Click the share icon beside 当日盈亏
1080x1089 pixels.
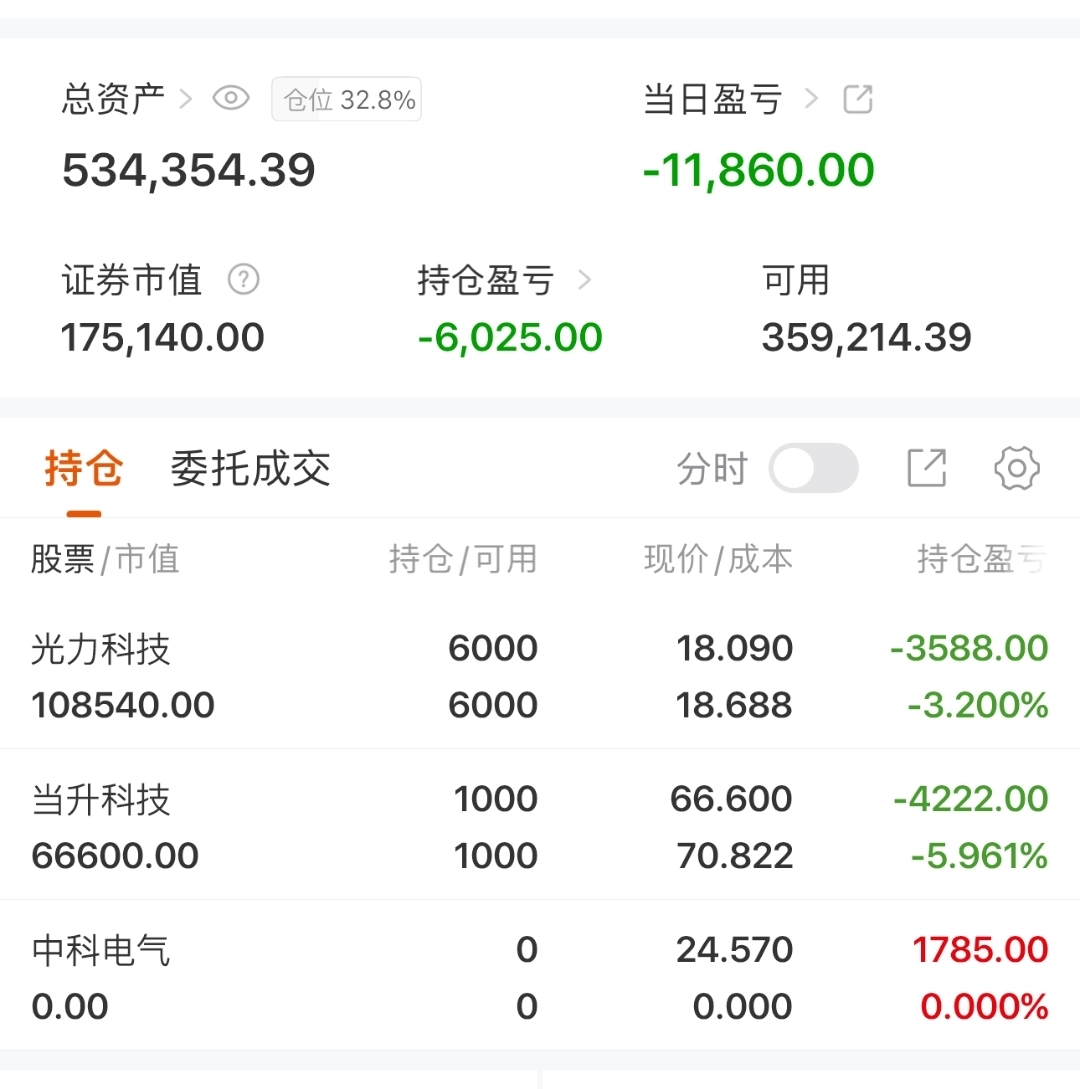[x=858, y=99]
